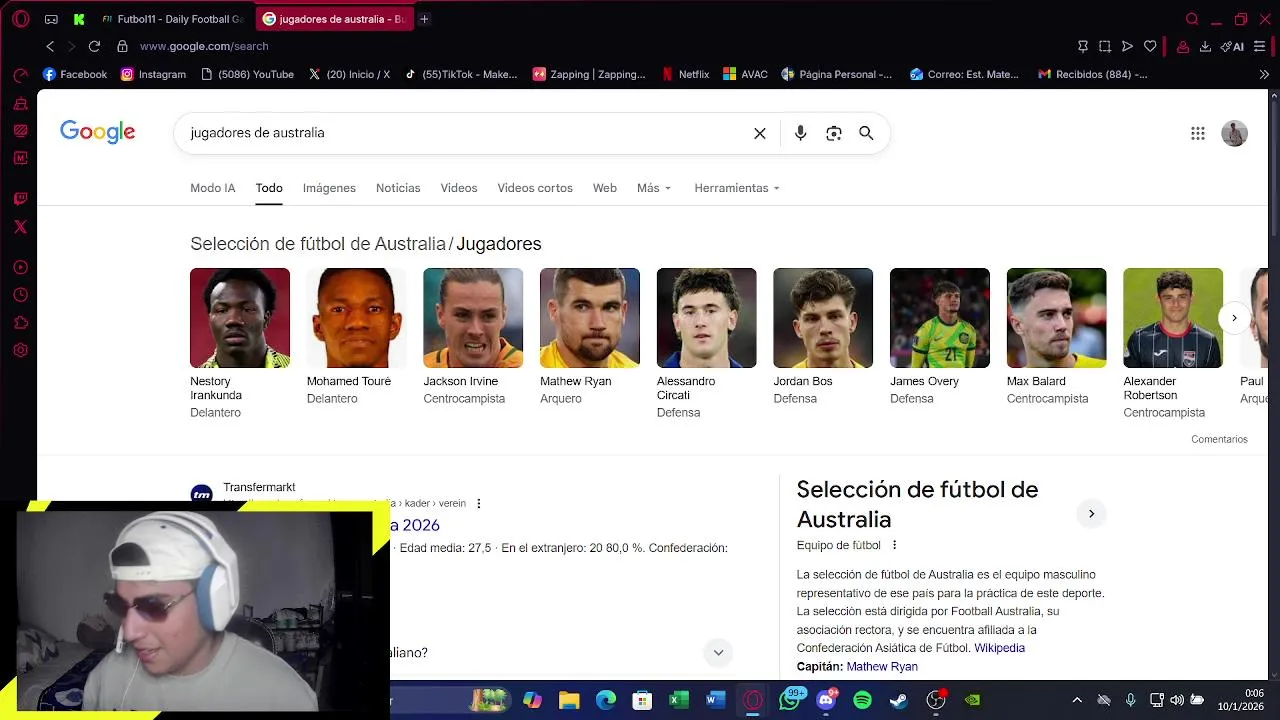Start voice search with the microphone icon
This screenshot has width=1280, height=720.
click(800, 133)
